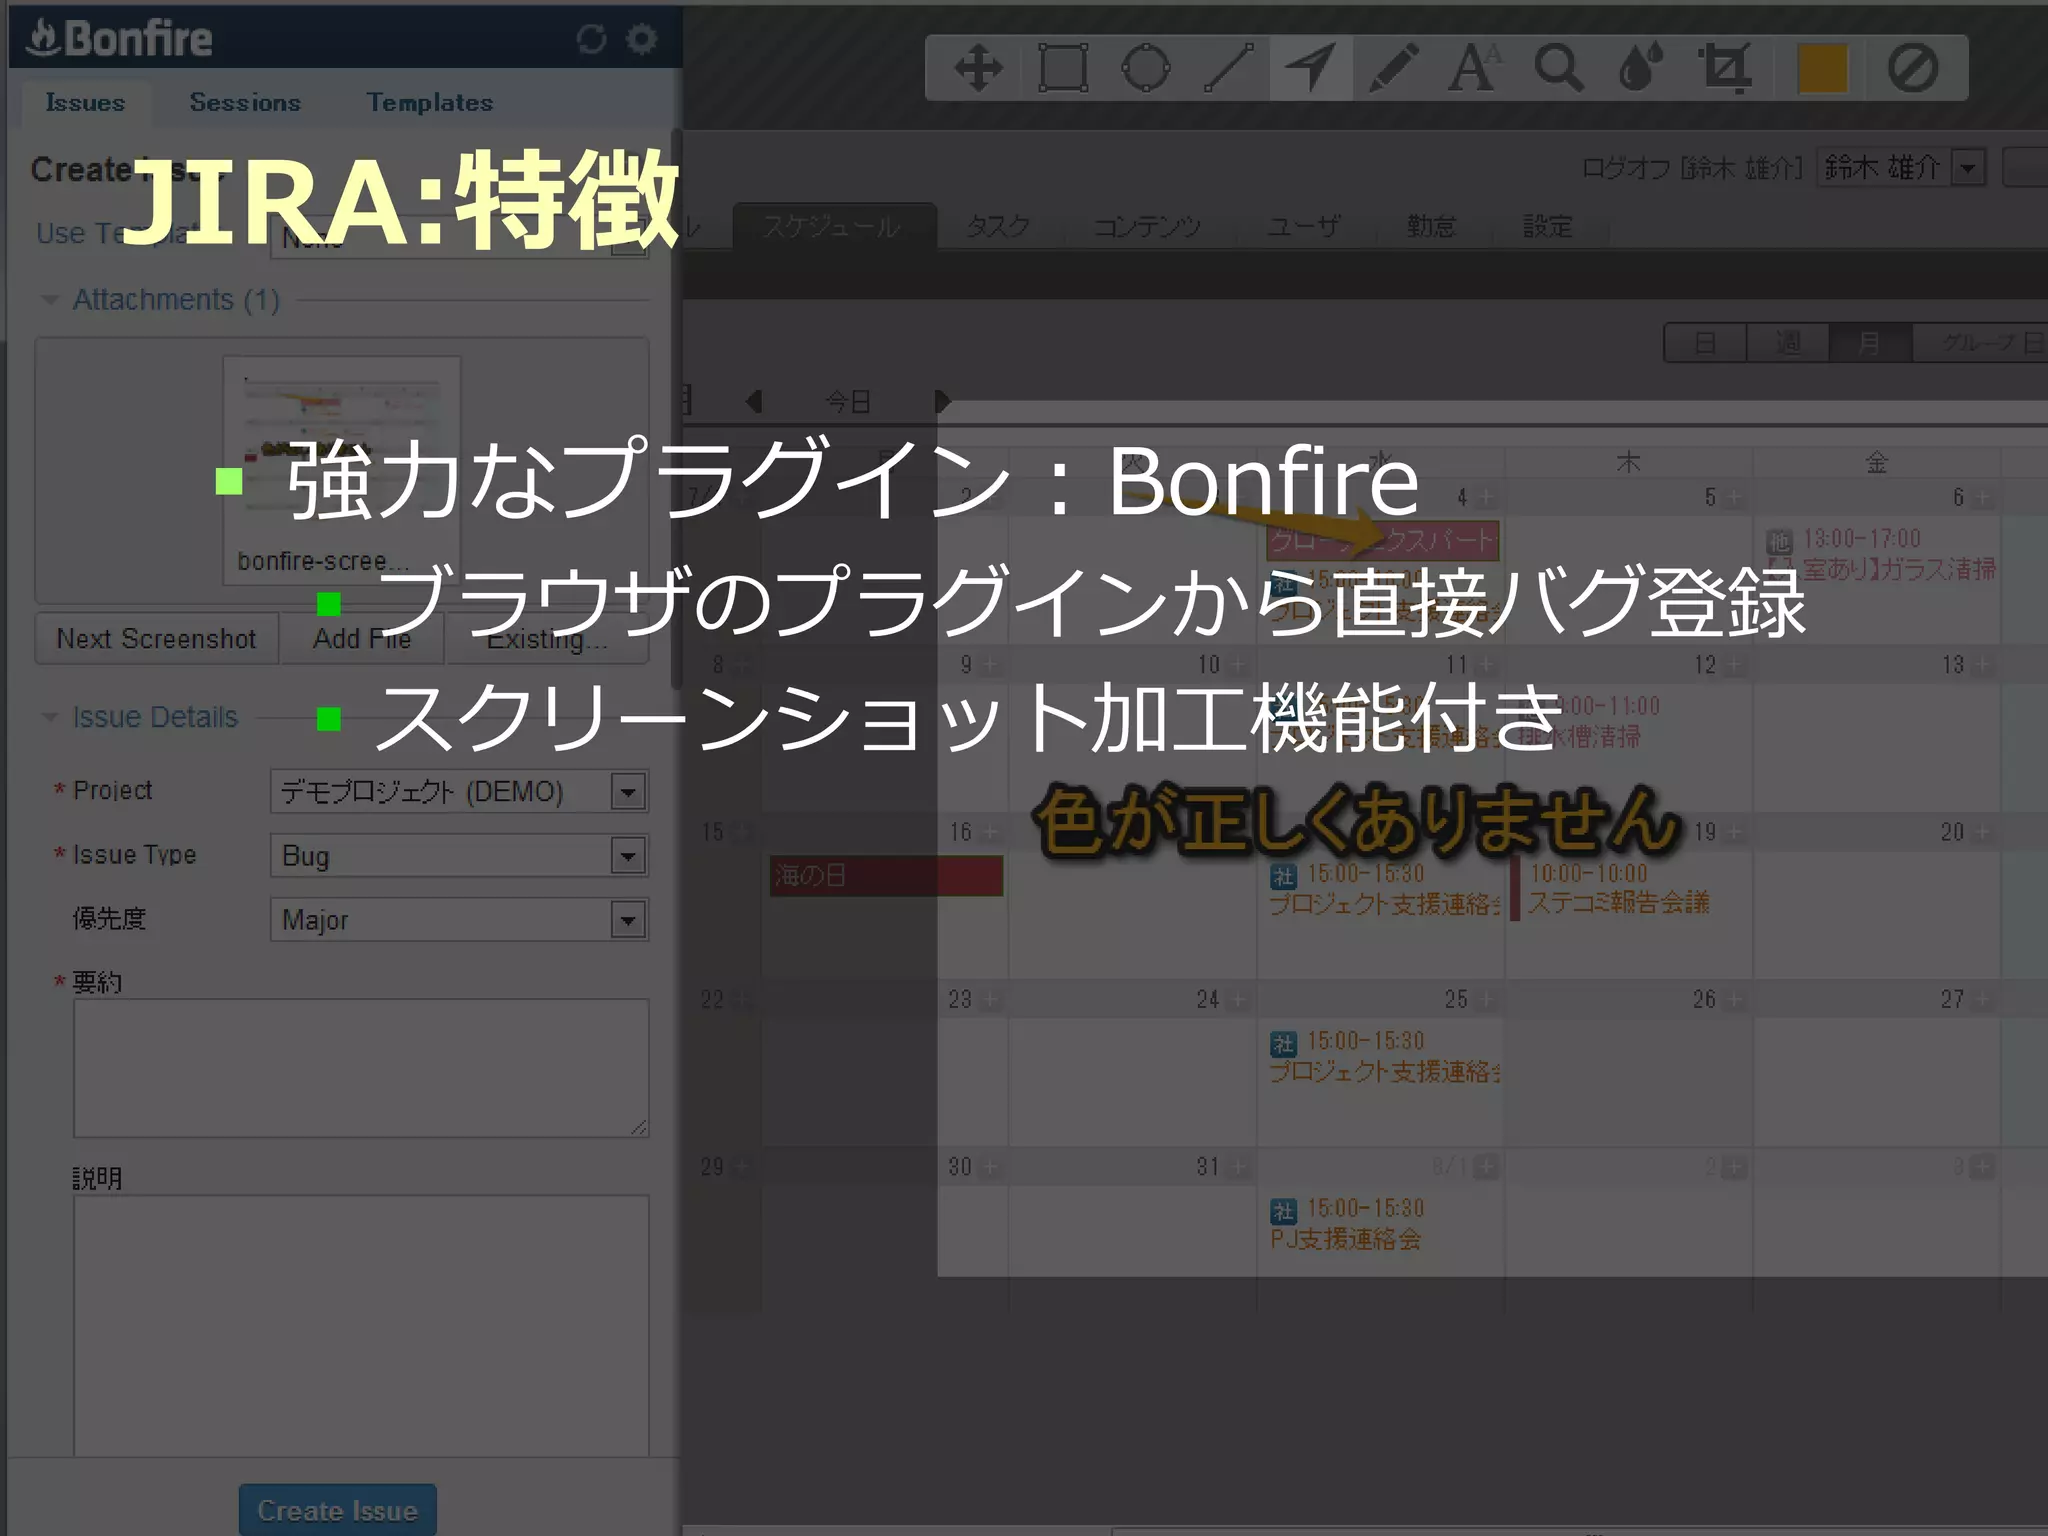Viewport: 2048px width, 1536px height.
Task: Add event on day 20 plus icon
Action: tap(1982, 832)
